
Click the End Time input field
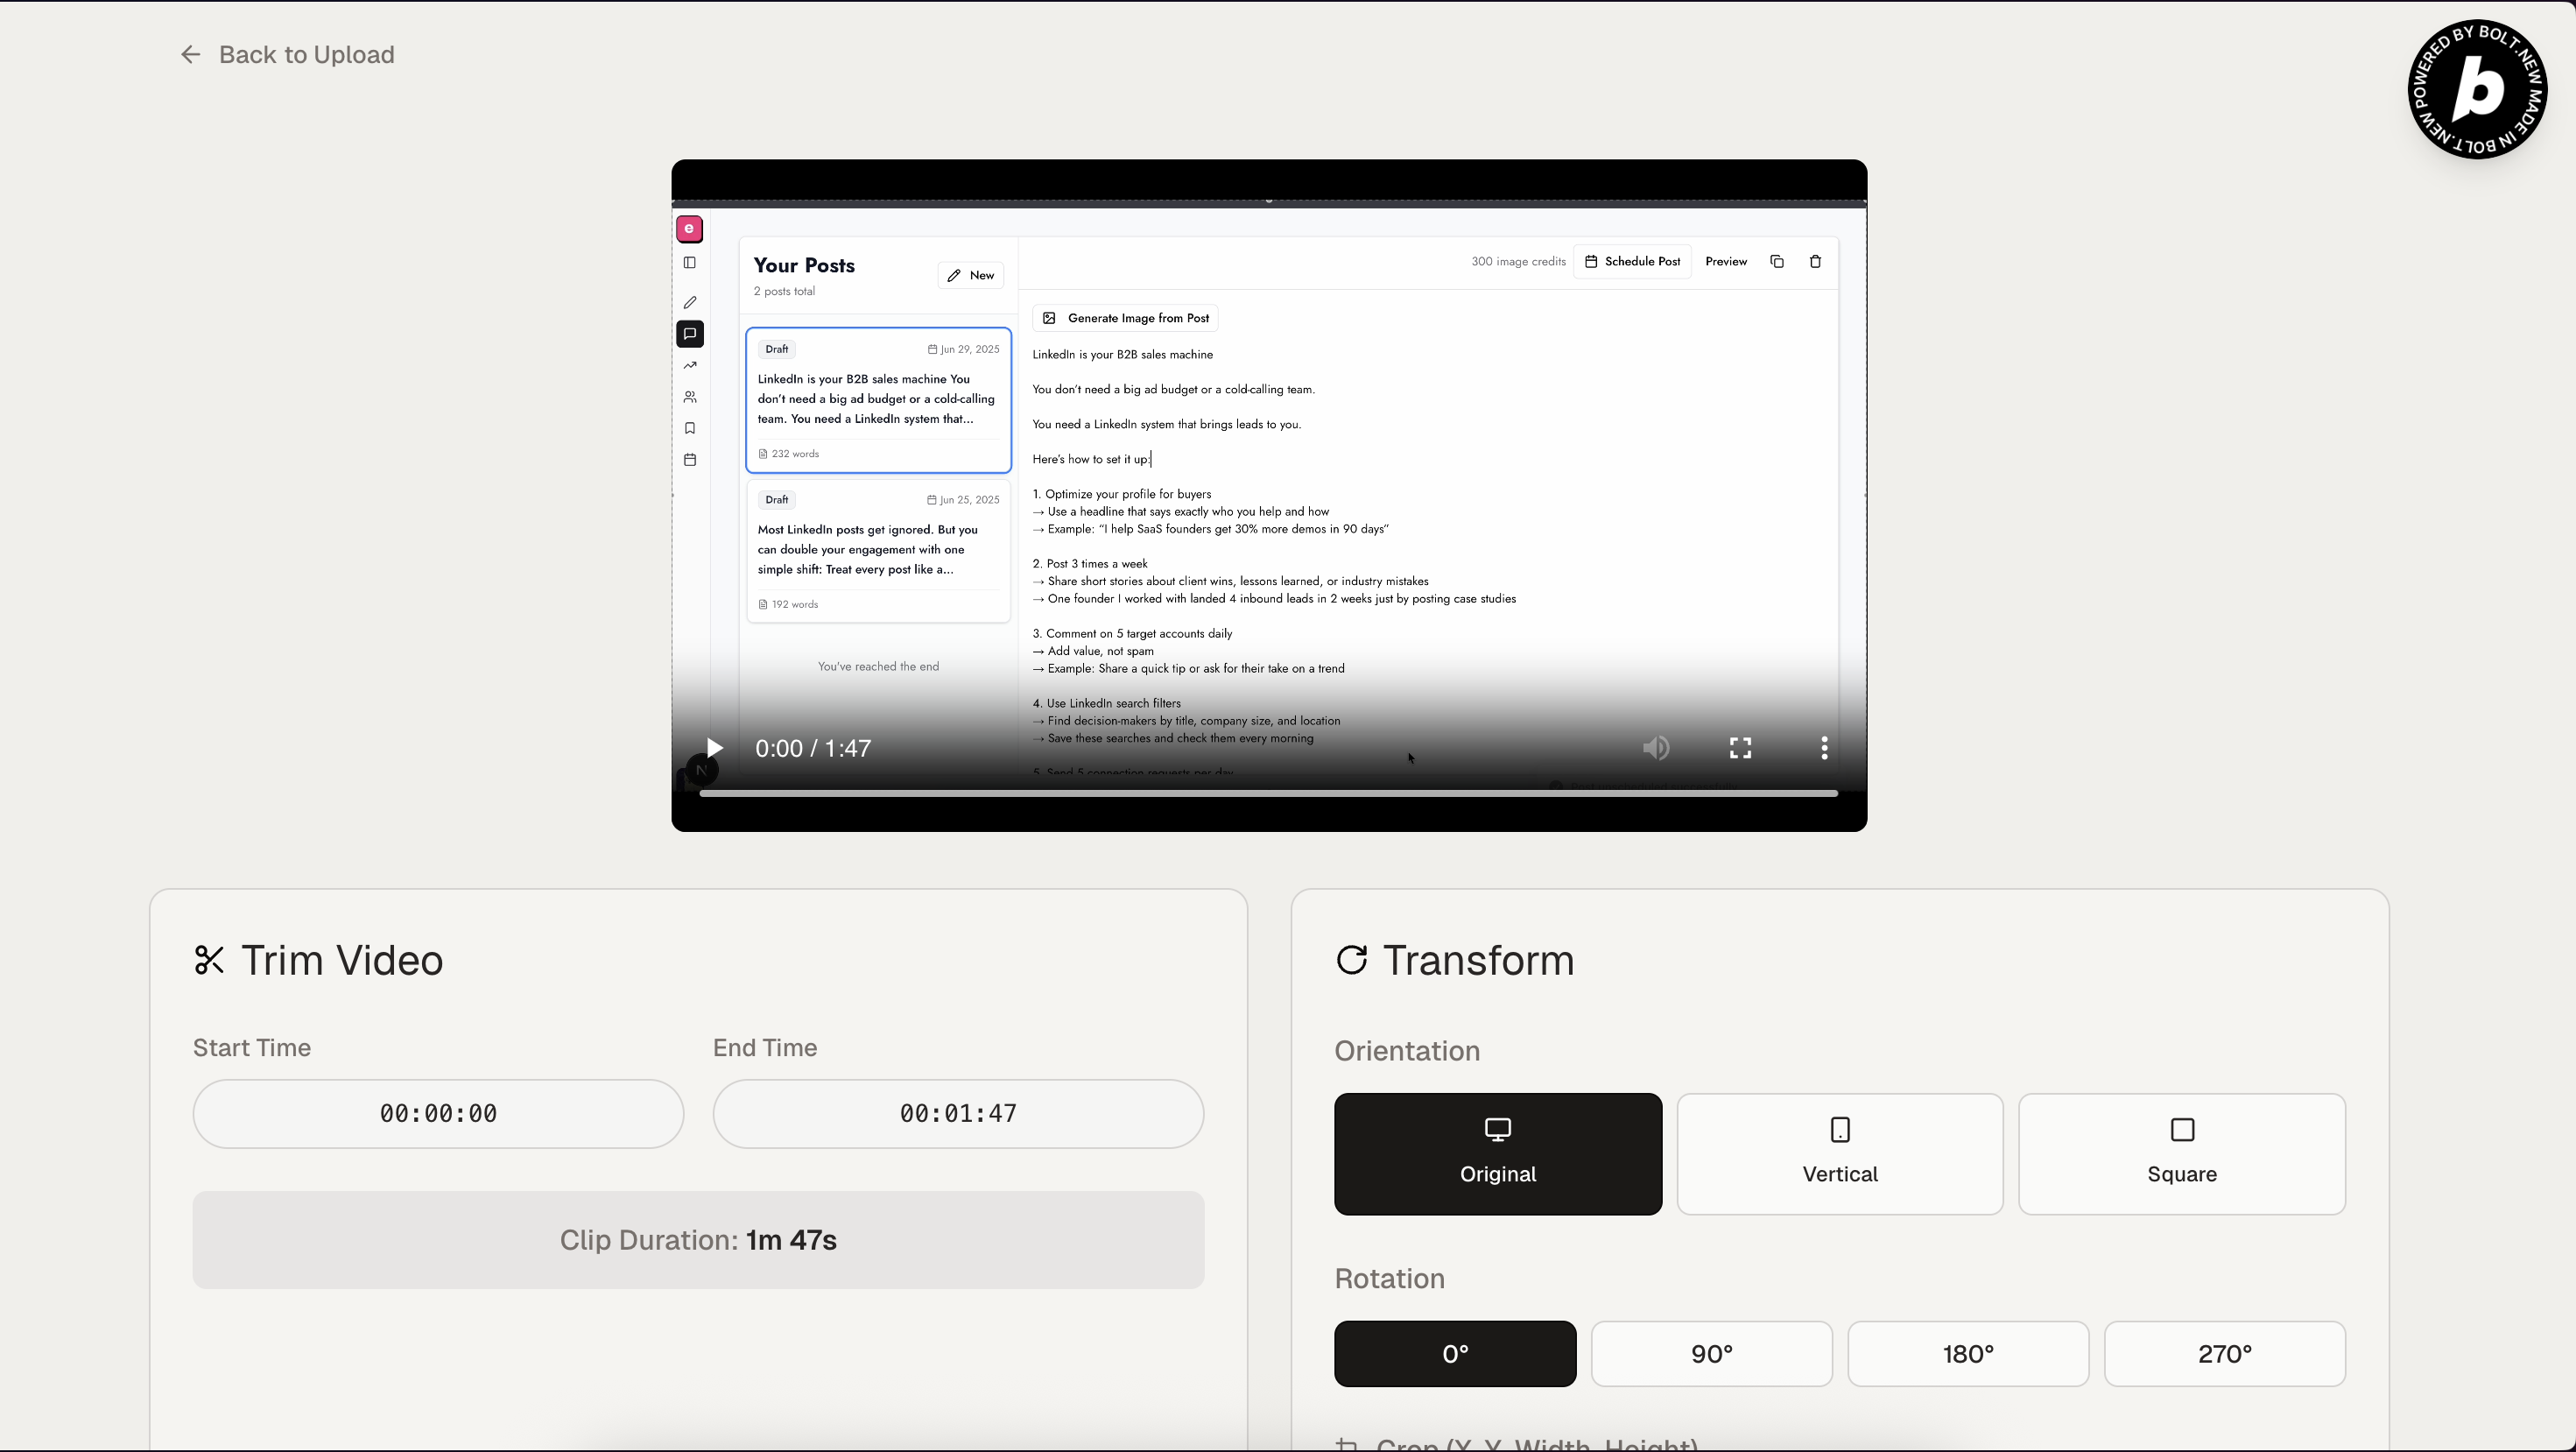click(957, 1113)
